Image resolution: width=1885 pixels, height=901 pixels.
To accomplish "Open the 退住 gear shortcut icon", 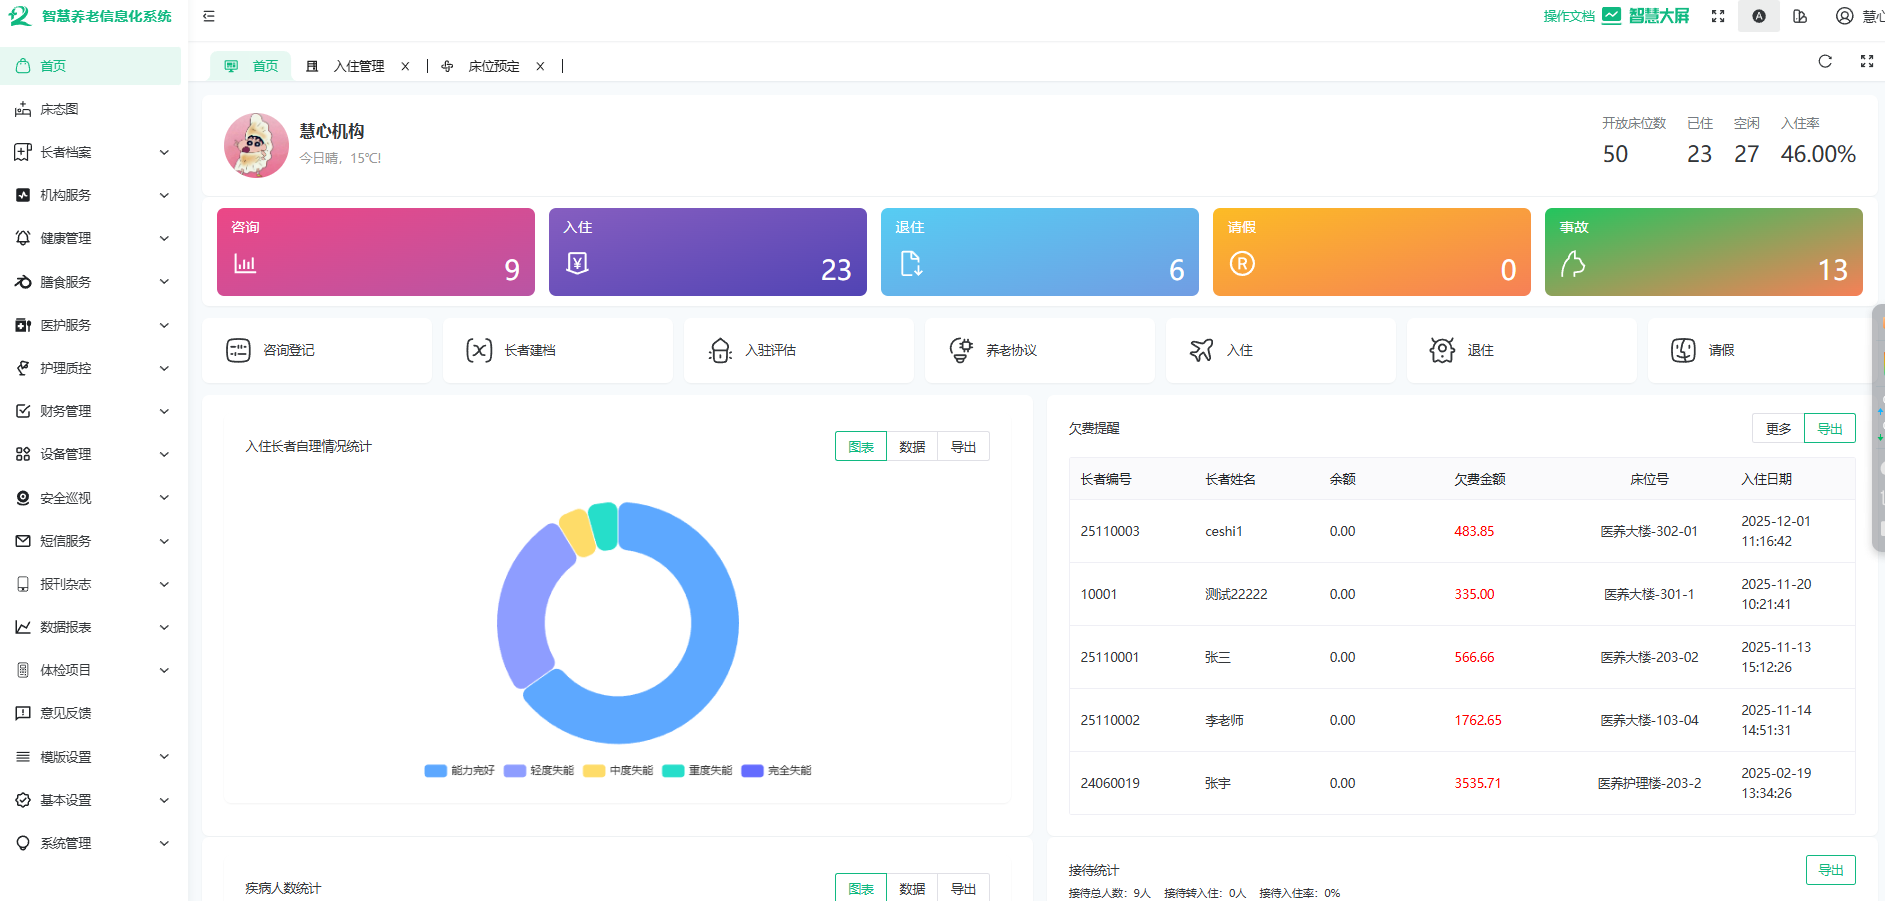I will (x=1442, y=350).
